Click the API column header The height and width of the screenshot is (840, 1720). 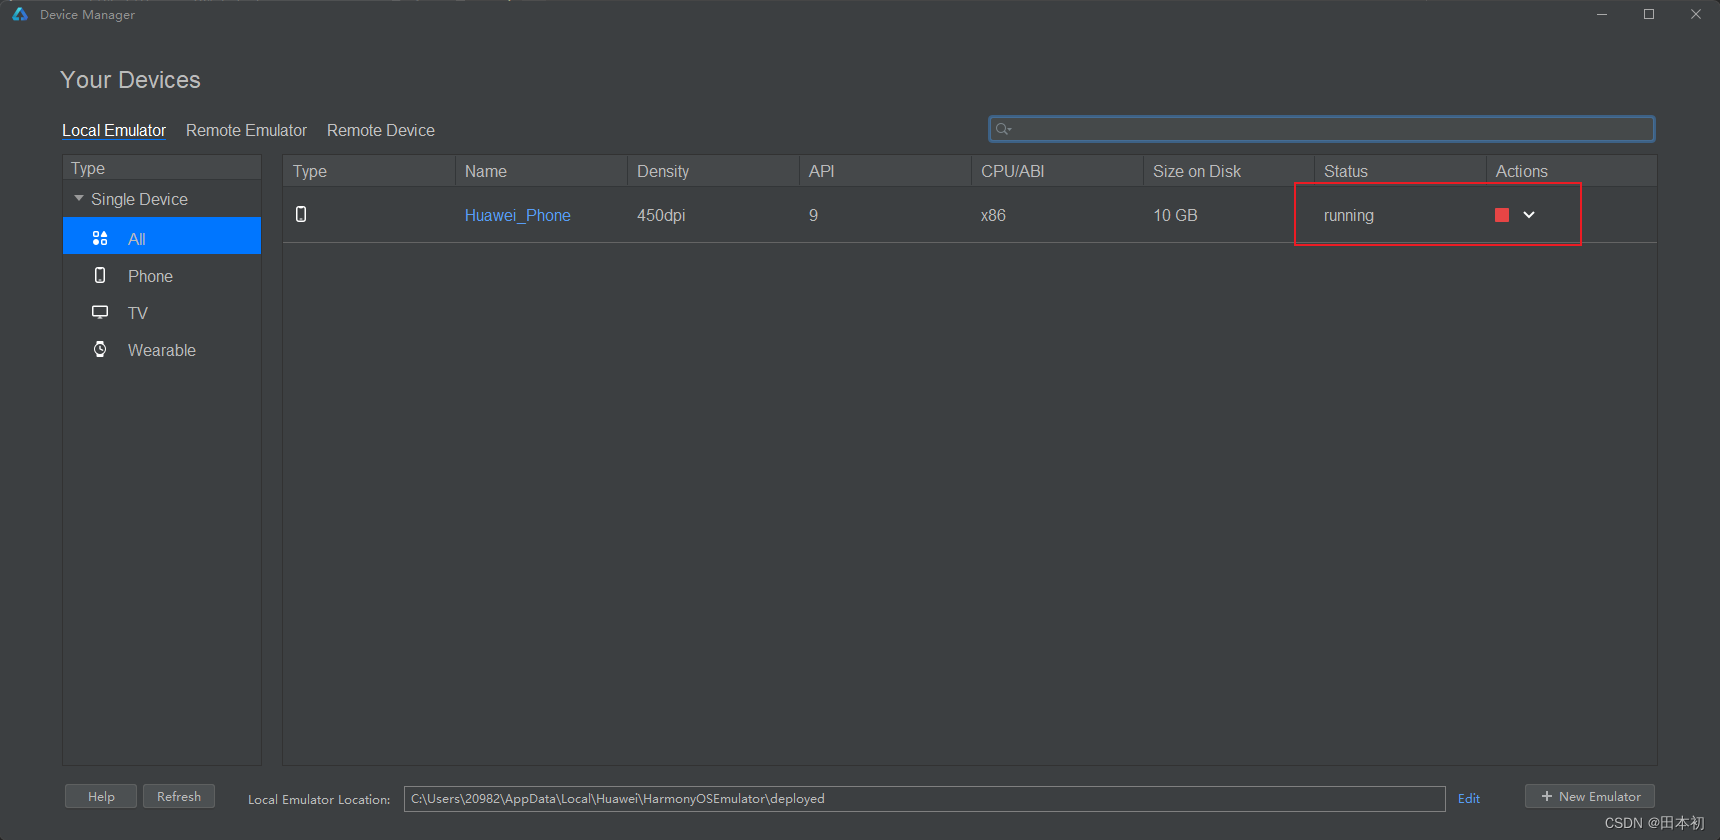click(886, 171)
